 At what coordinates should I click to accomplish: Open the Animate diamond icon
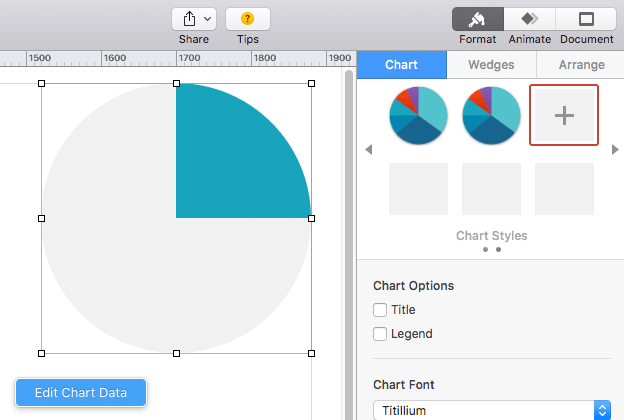tap(530, 19)
